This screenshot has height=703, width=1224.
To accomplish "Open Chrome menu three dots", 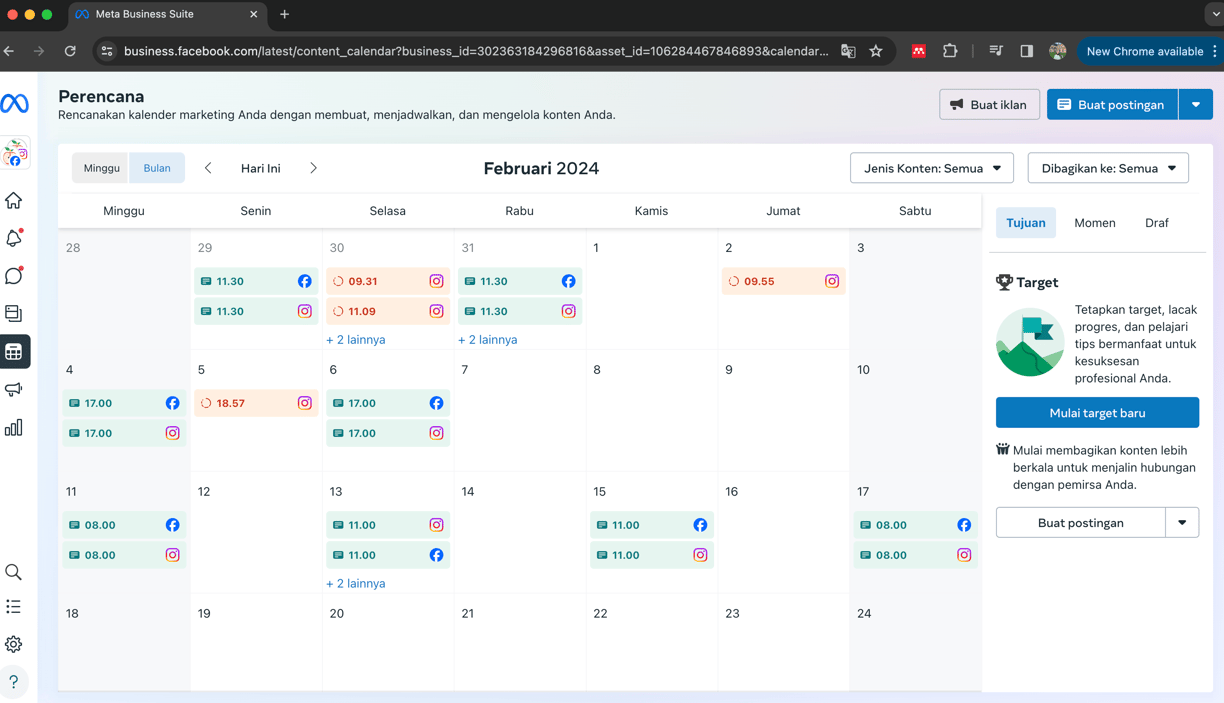I will point(1215,51).
